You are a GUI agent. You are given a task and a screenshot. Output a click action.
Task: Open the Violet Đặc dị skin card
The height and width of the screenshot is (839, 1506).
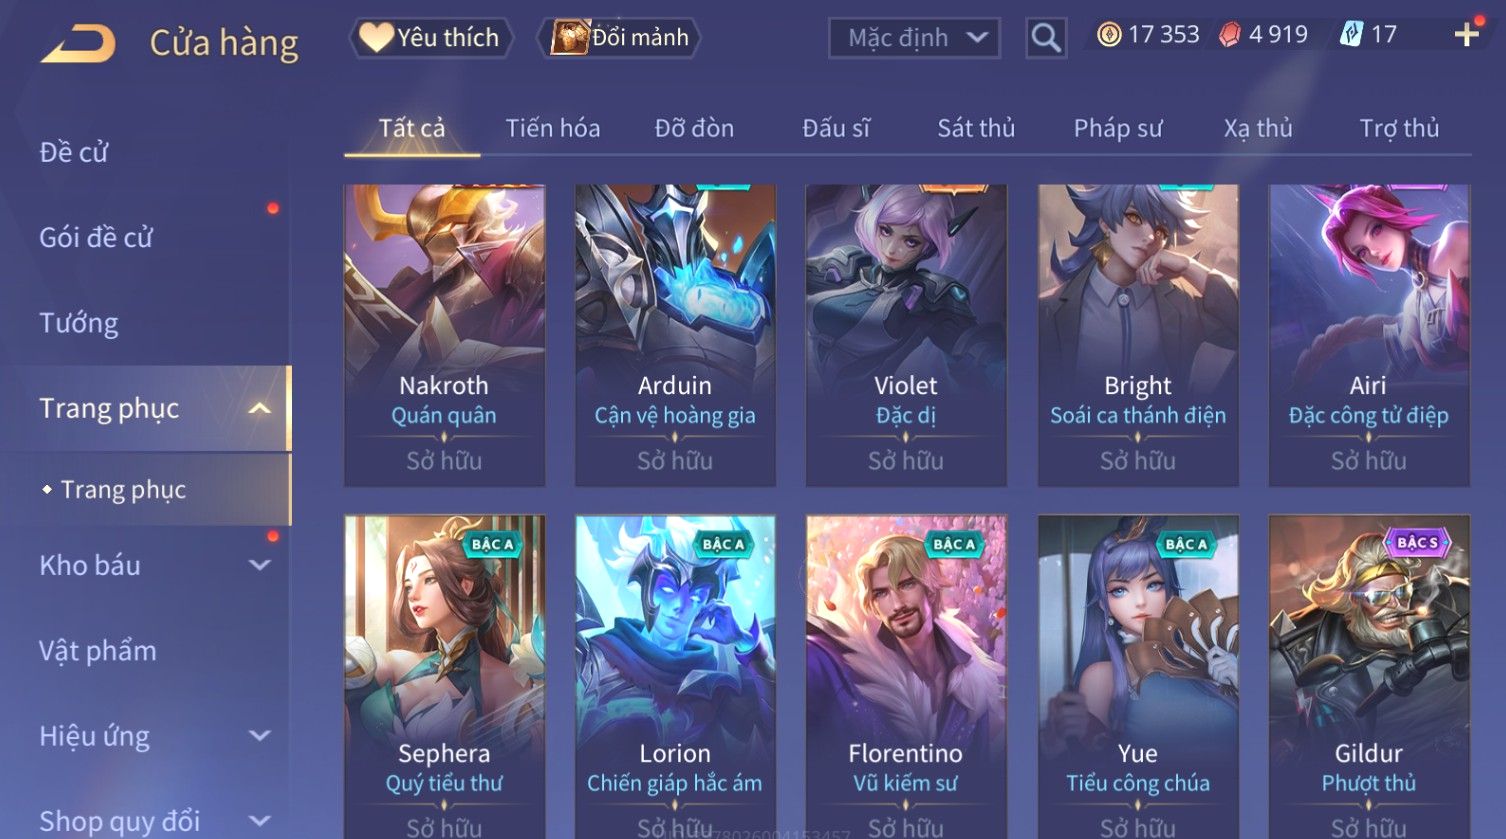click(906, 335)
